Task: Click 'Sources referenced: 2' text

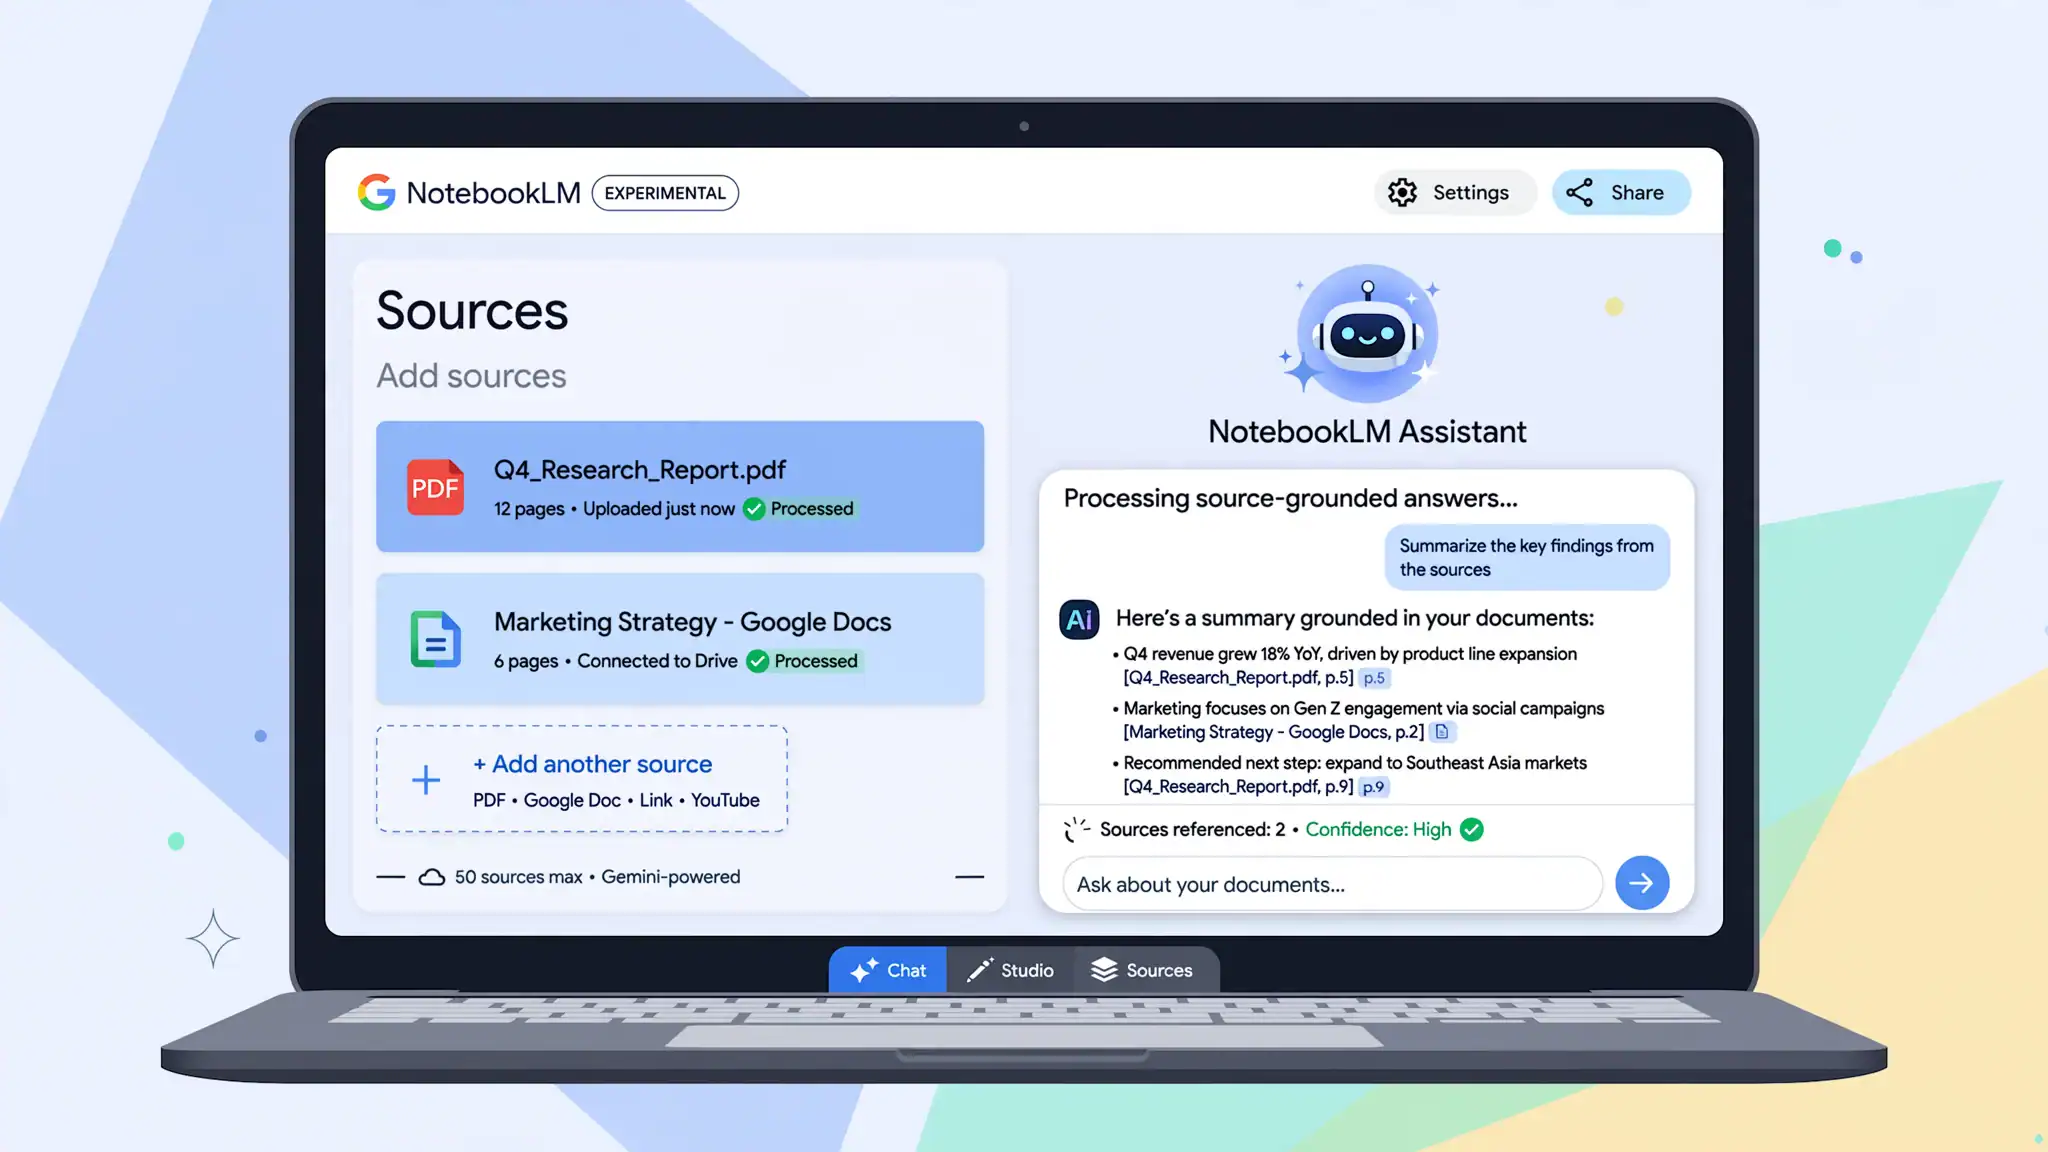Action: point(1192,829)
